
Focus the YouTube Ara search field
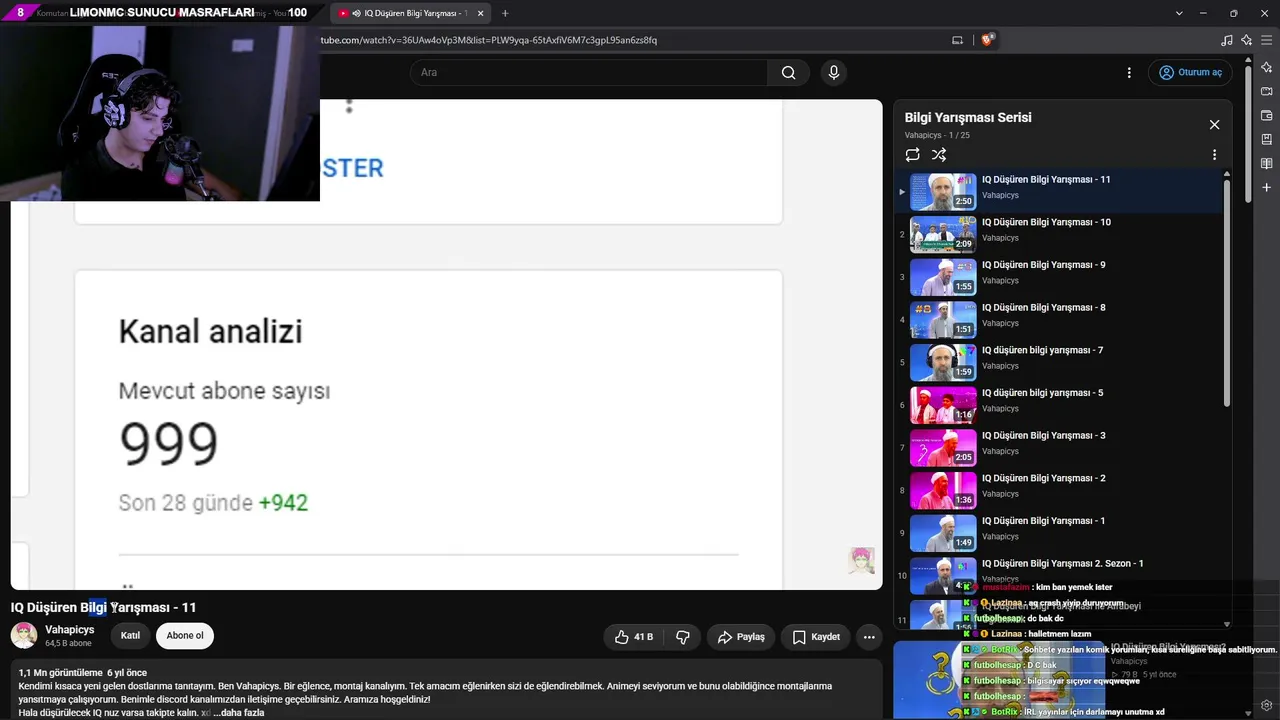click(588, 72)
